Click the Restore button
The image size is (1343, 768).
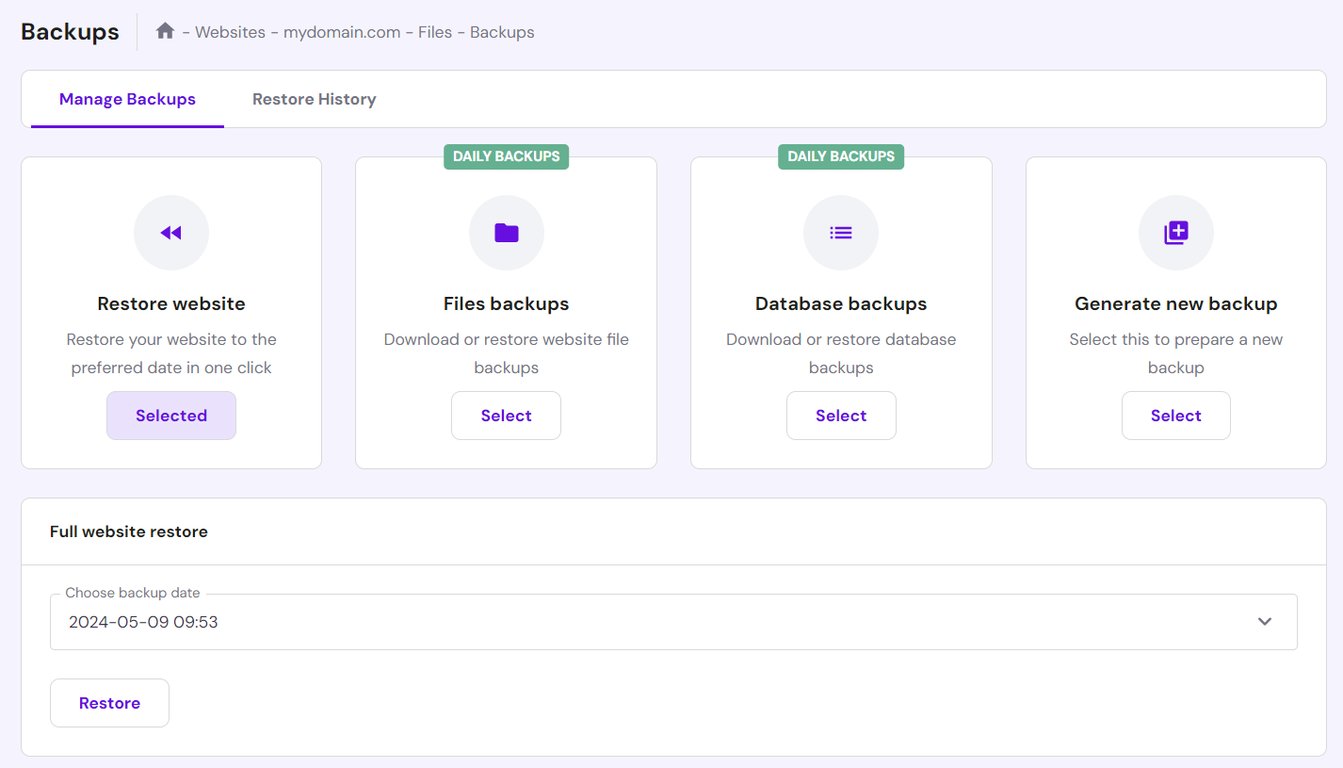pyautogui.click(x=109, y=702)
